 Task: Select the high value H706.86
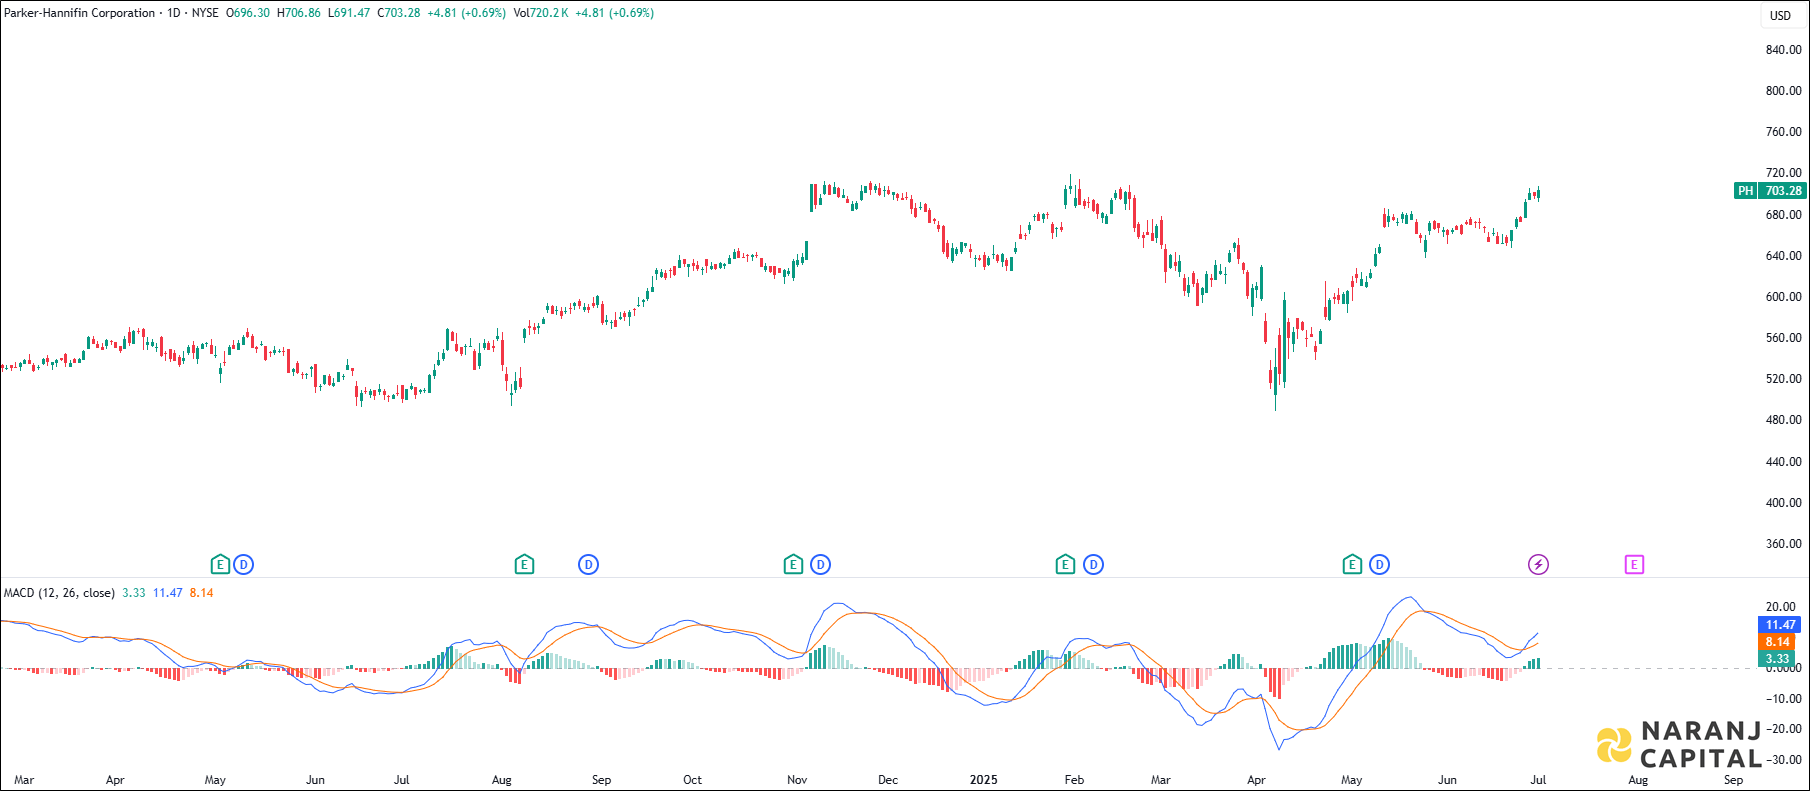(298, 13)
